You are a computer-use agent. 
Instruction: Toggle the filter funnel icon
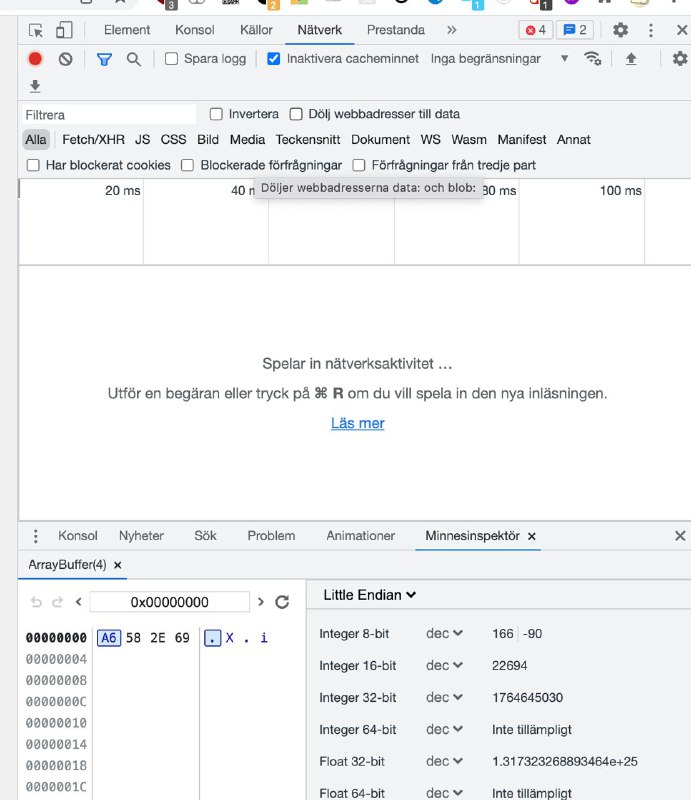tap(104, 59)
